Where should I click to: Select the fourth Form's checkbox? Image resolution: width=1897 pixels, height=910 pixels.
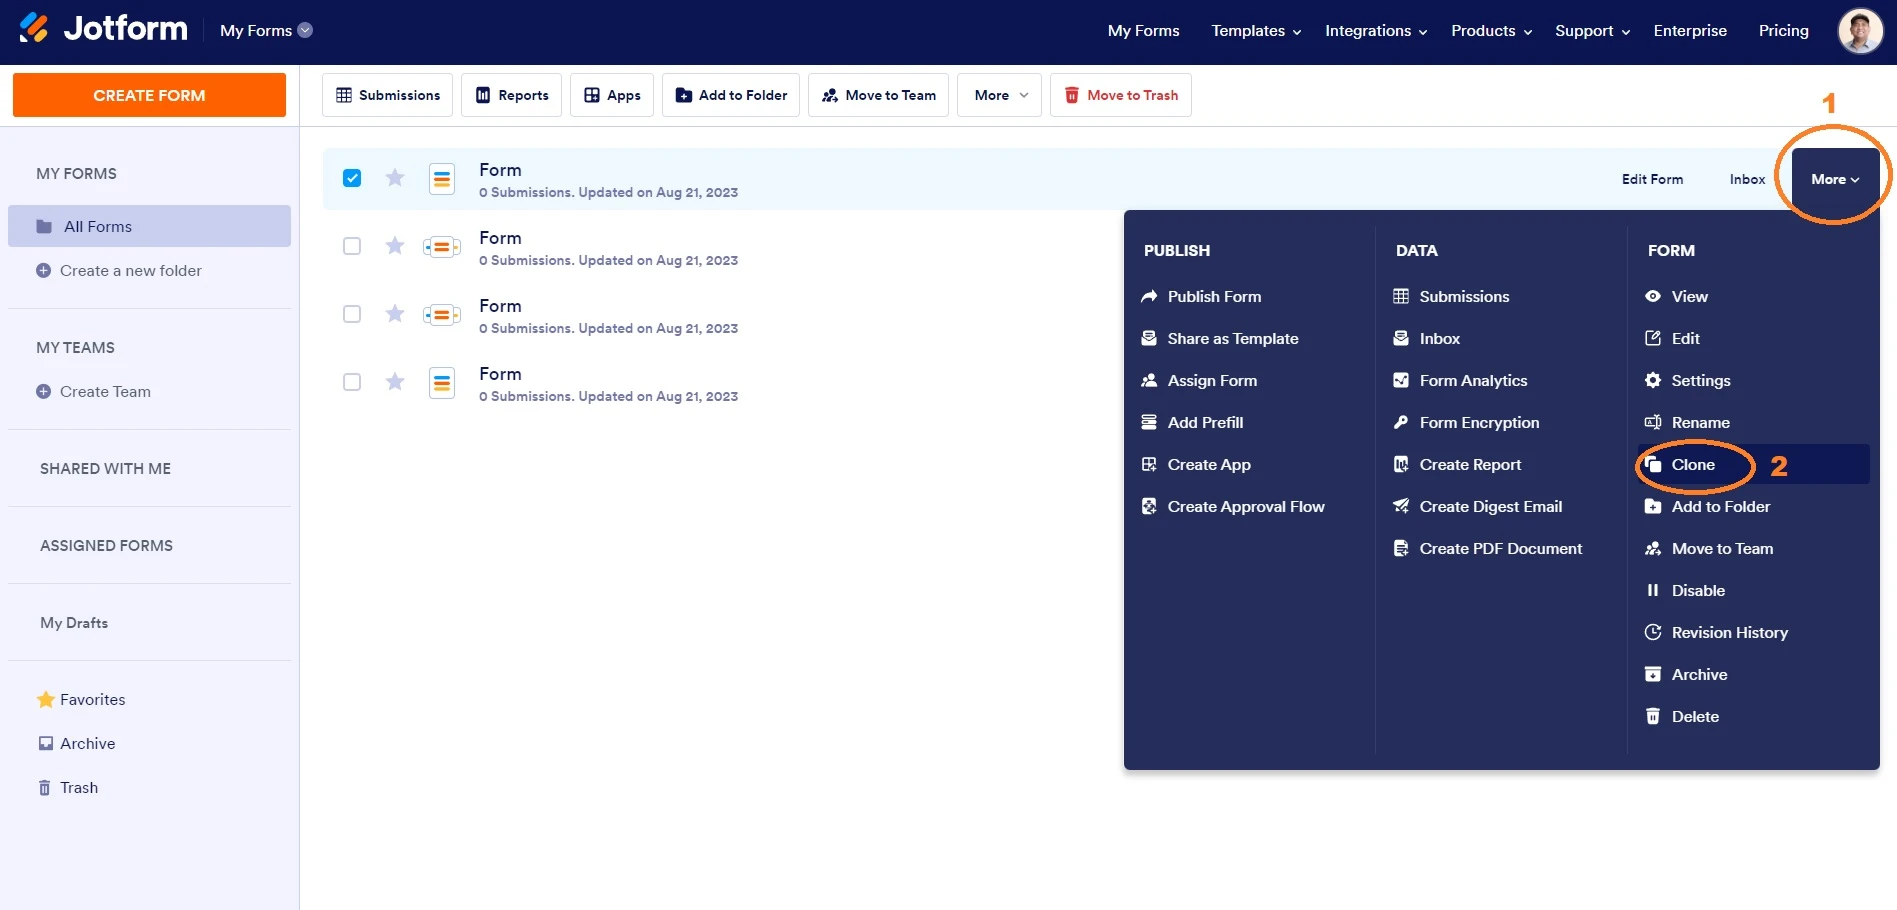click(x=352, y=382)
